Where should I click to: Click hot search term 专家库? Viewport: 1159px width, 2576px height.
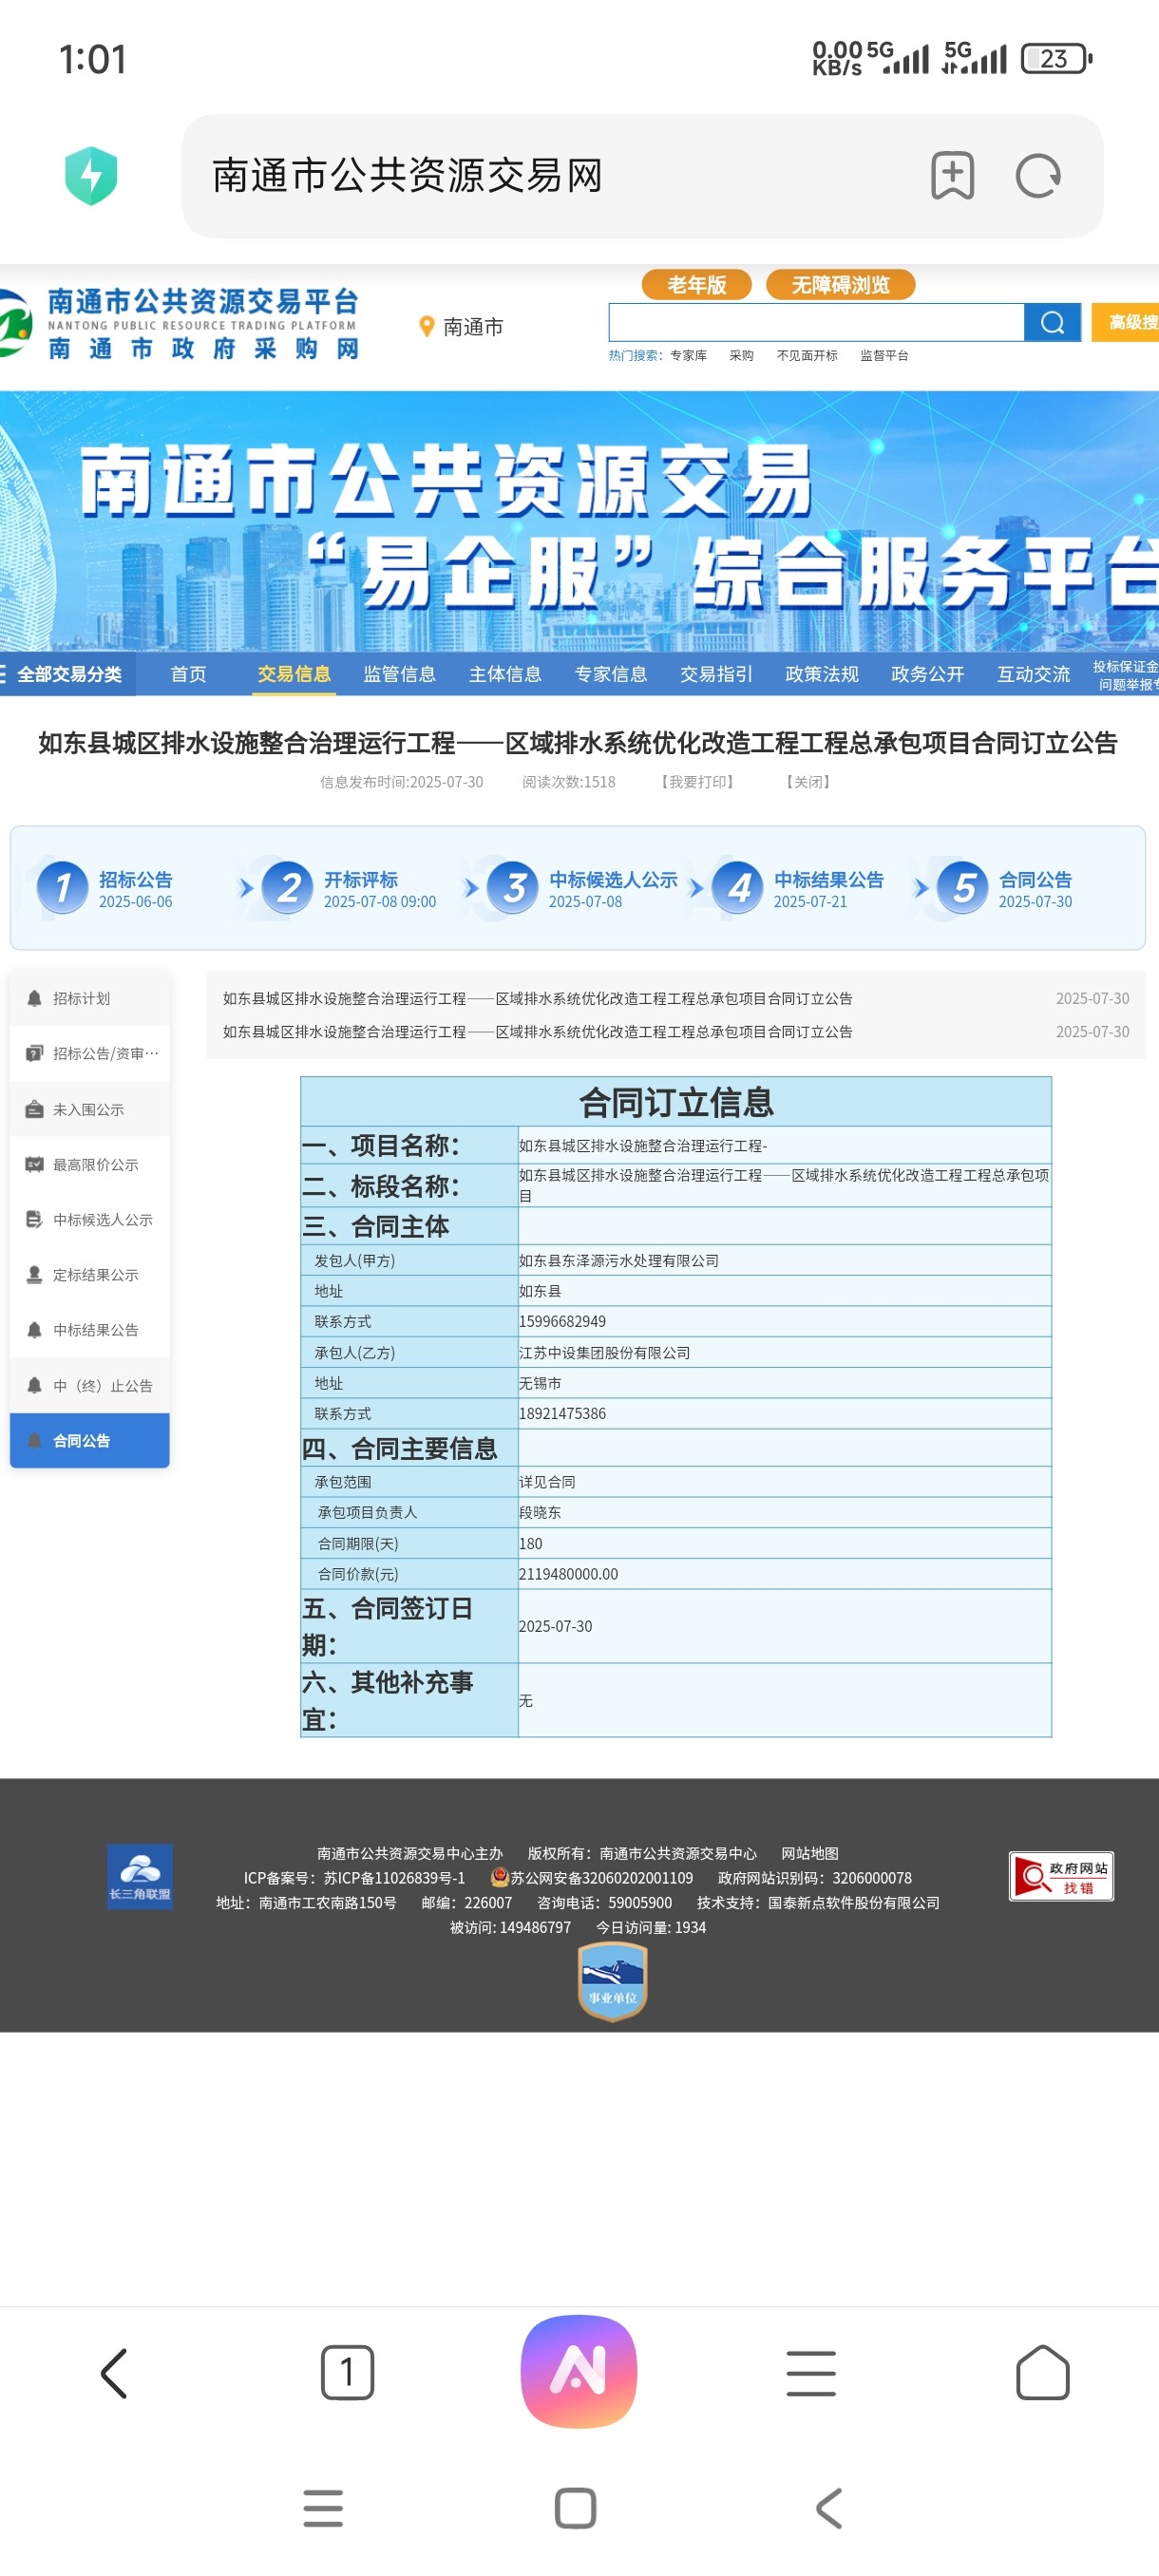688,355
